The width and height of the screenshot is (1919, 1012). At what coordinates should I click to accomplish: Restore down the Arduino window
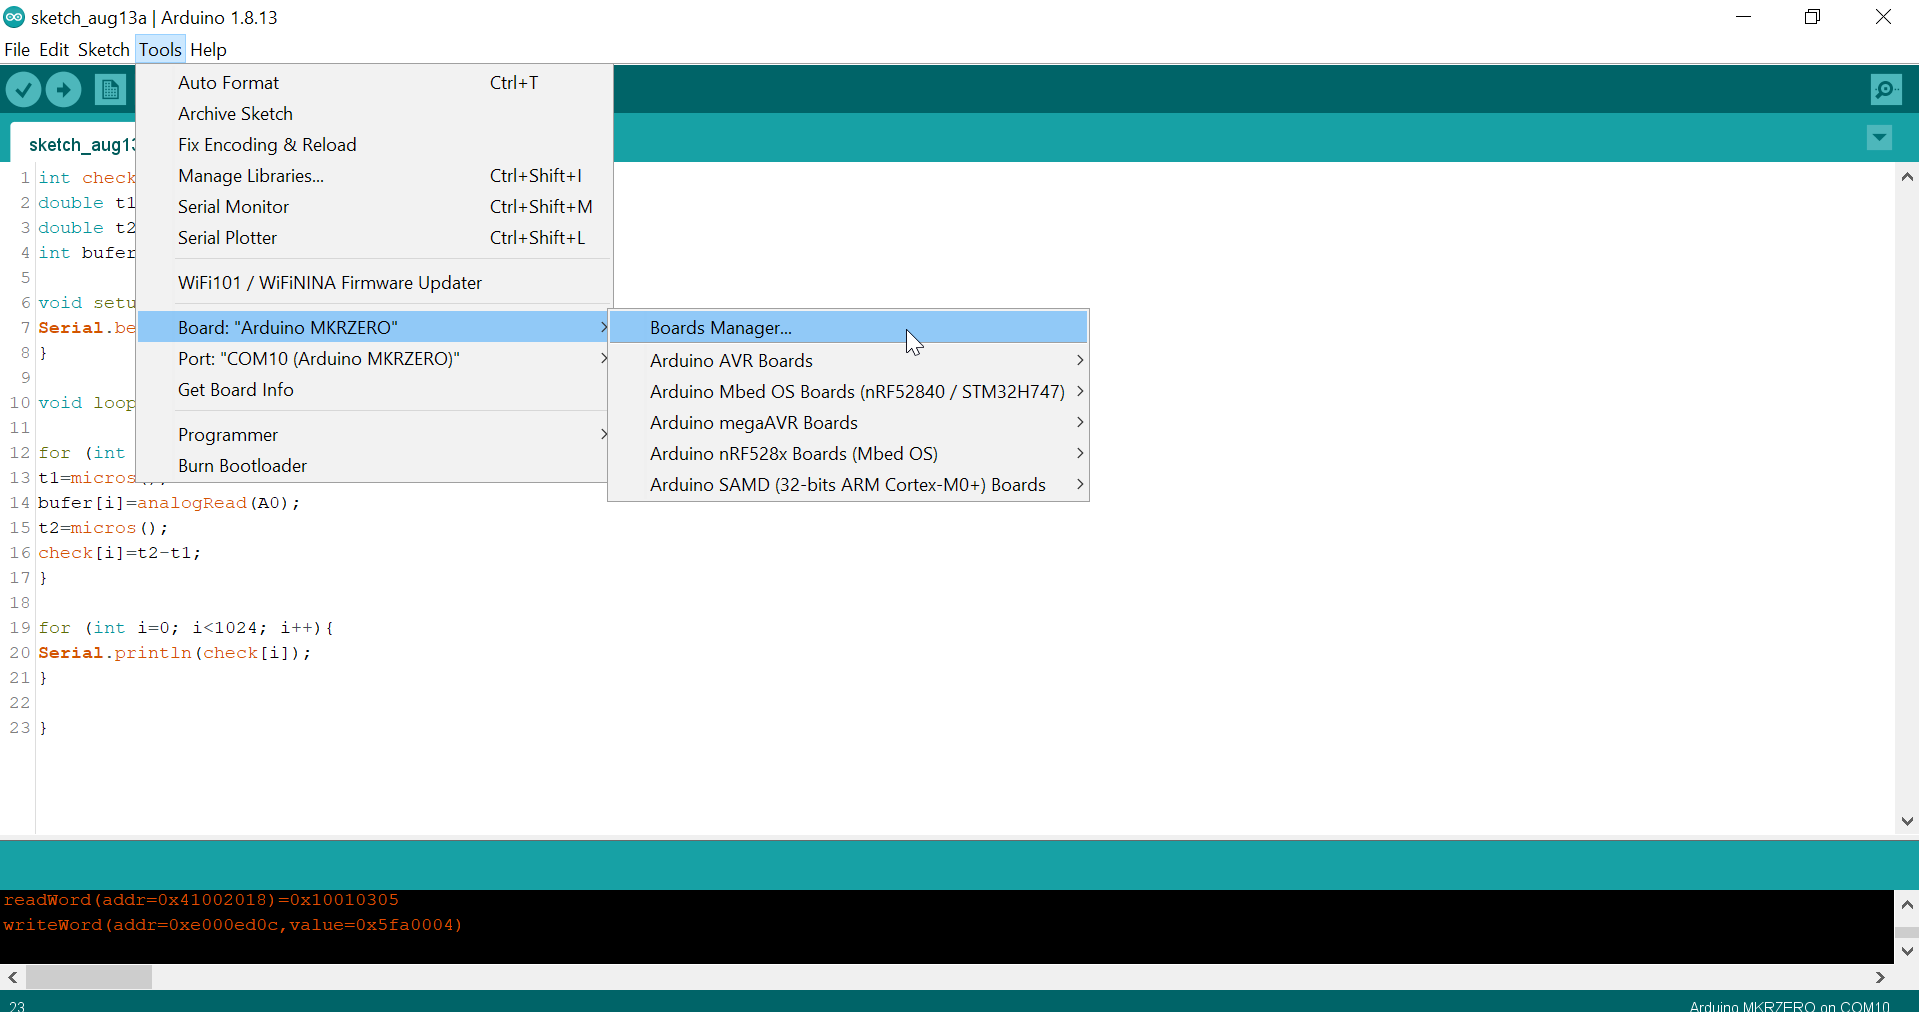[x=1812, y=17]
